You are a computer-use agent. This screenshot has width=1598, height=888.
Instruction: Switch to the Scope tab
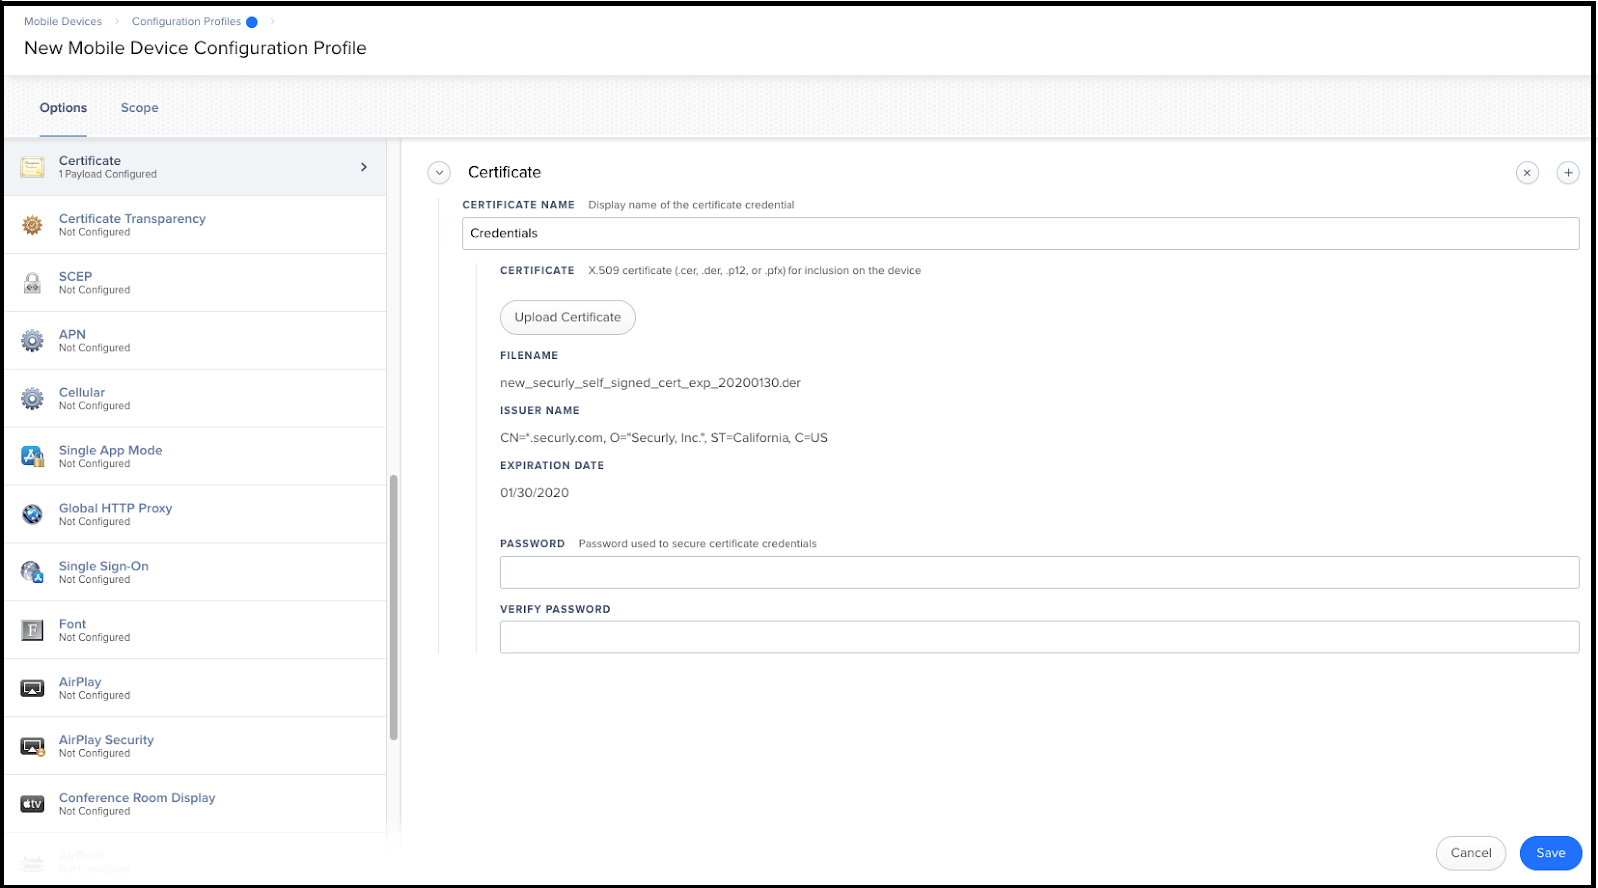pyautogui.click(x=140, y=108)
